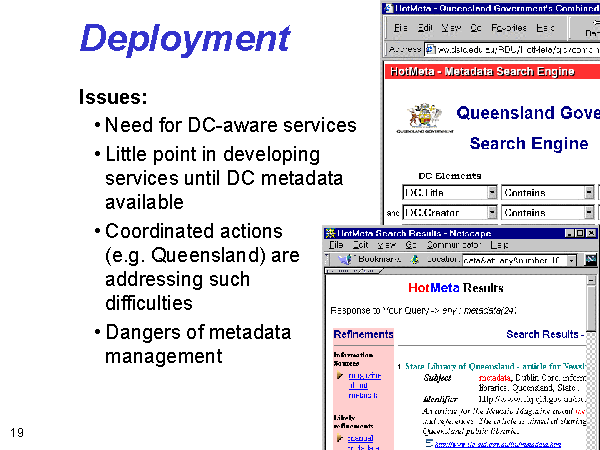Open the DC.Title element dropdown
Image resolution: width=600 pixels, height=450 pixels.
(x=492, y=192)
